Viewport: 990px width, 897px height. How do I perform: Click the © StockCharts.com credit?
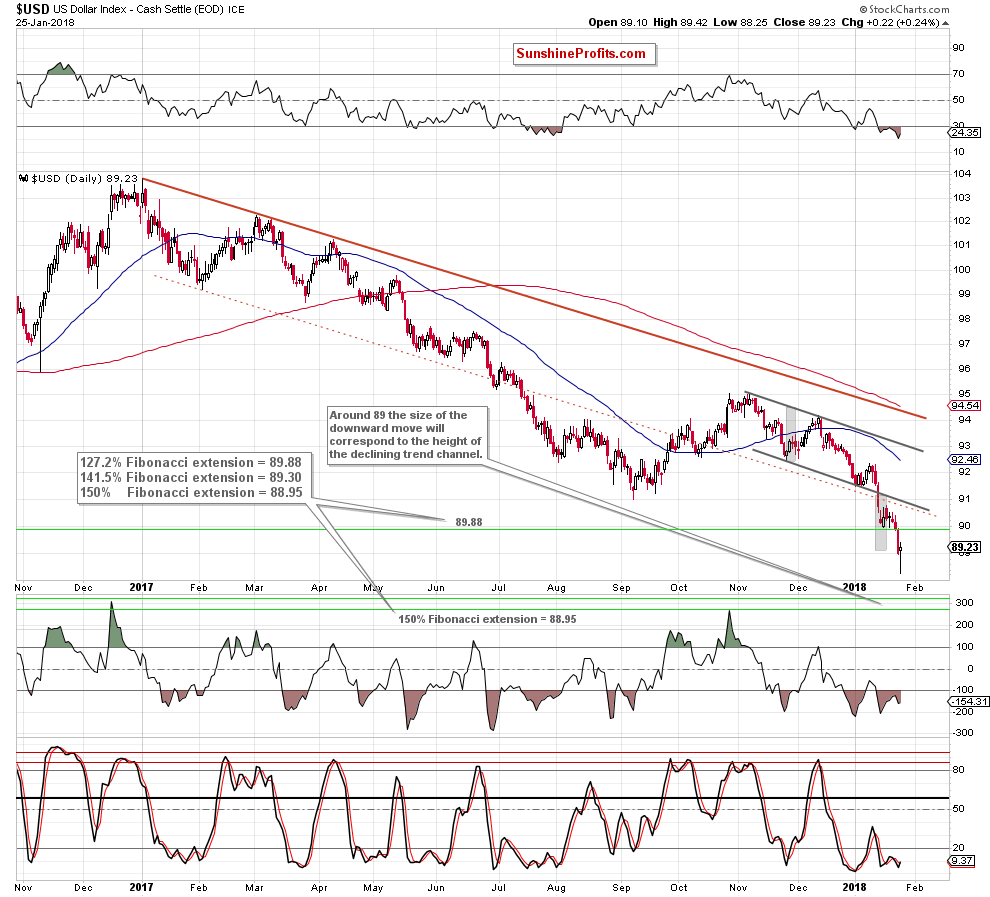904,9
